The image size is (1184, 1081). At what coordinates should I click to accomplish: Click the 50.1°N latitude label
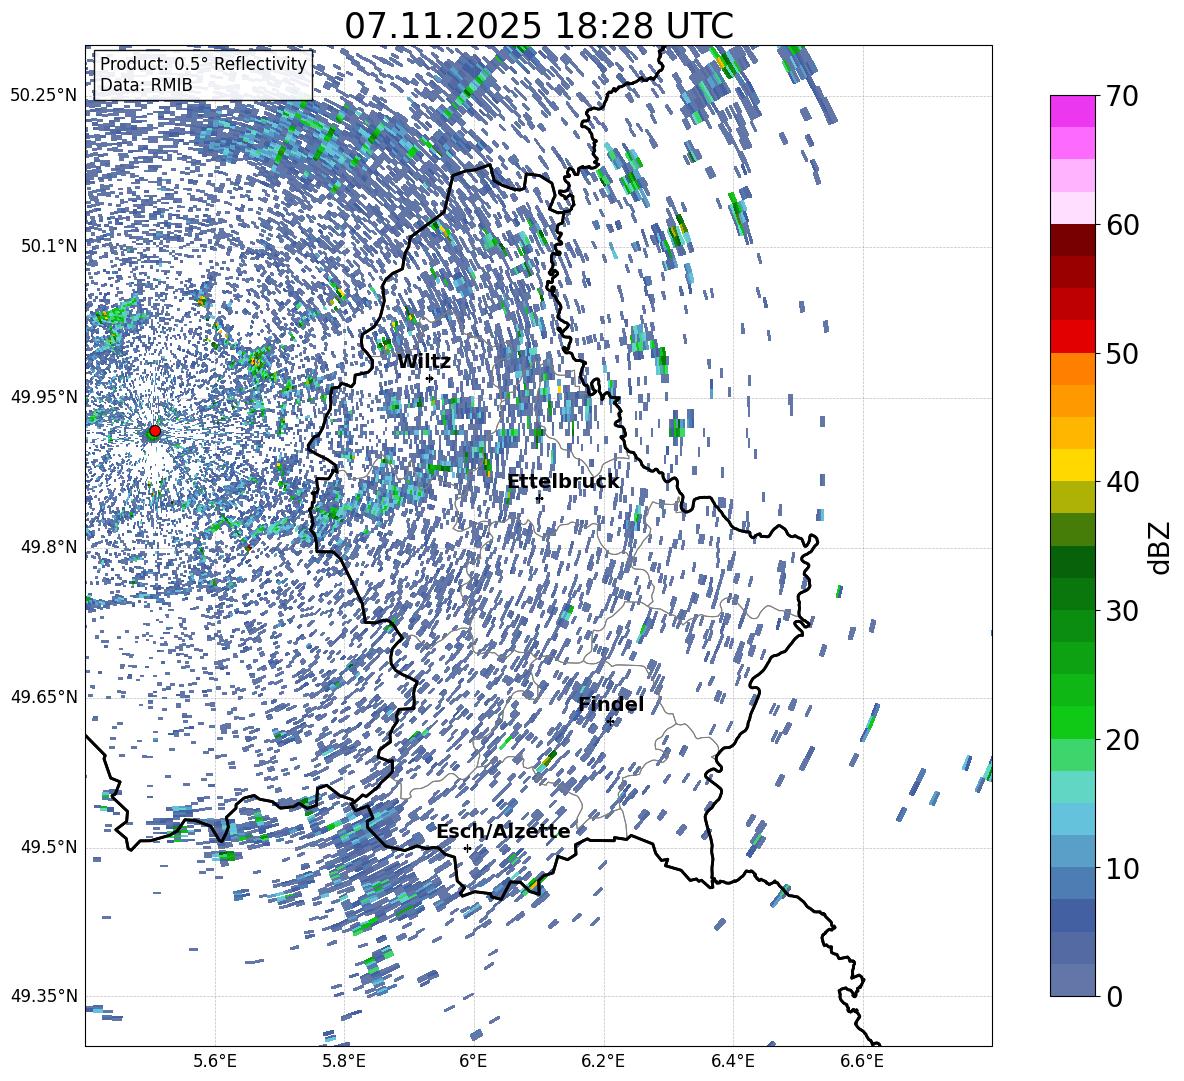(x=49, y=246)
